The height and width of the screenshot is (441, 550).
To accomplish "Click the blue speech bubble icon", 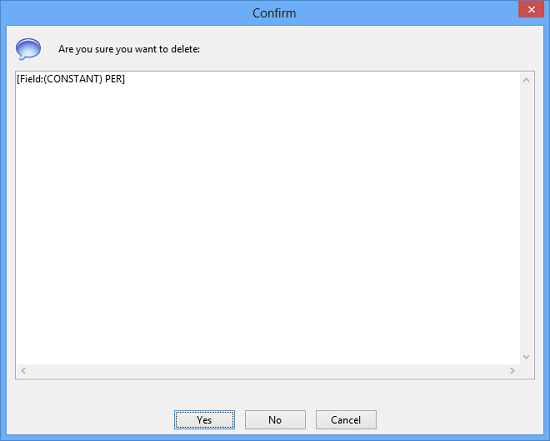I will [x=28, y=49].
